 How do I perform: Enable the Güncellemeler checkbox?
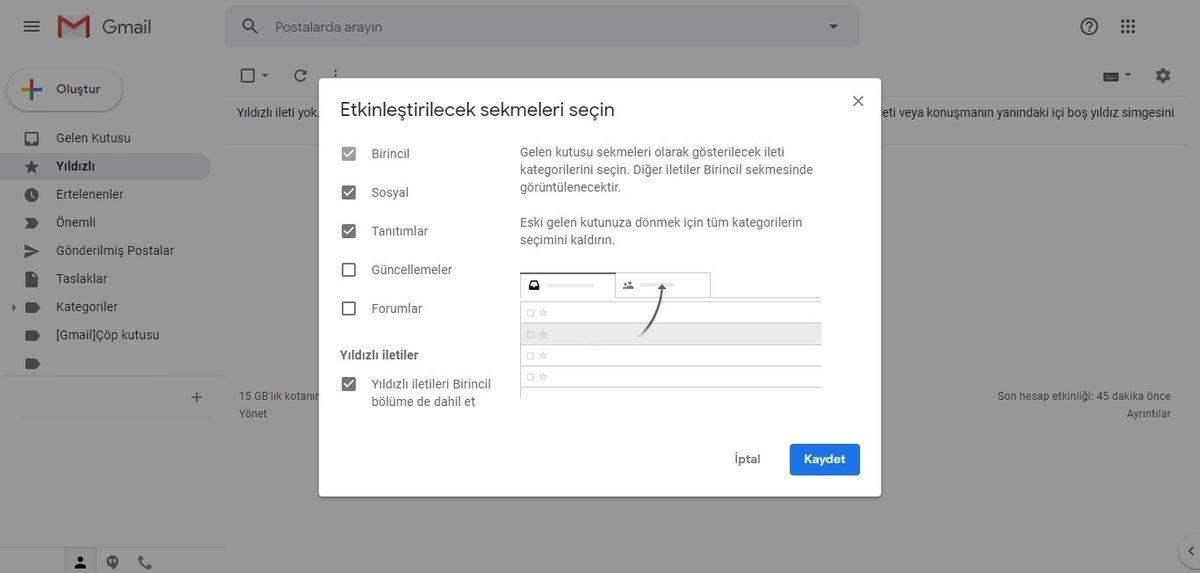pos(349,270)
